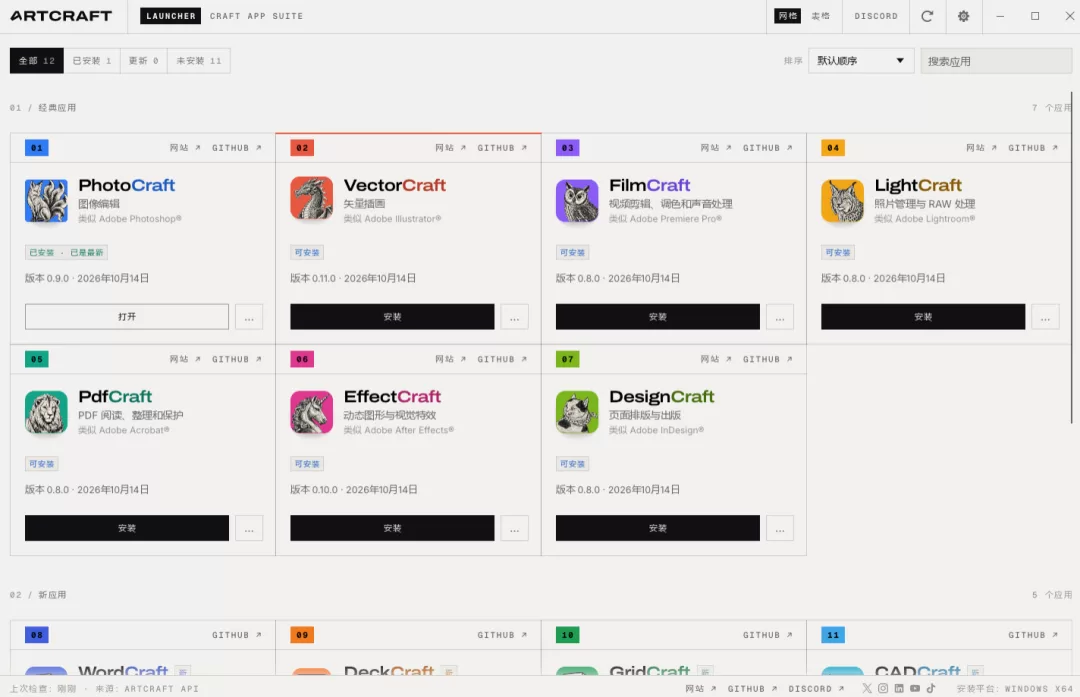This screenshot has height=697, width=1080.
Task: Open the Instagram icon in the footer
Action: click(883, 688)
